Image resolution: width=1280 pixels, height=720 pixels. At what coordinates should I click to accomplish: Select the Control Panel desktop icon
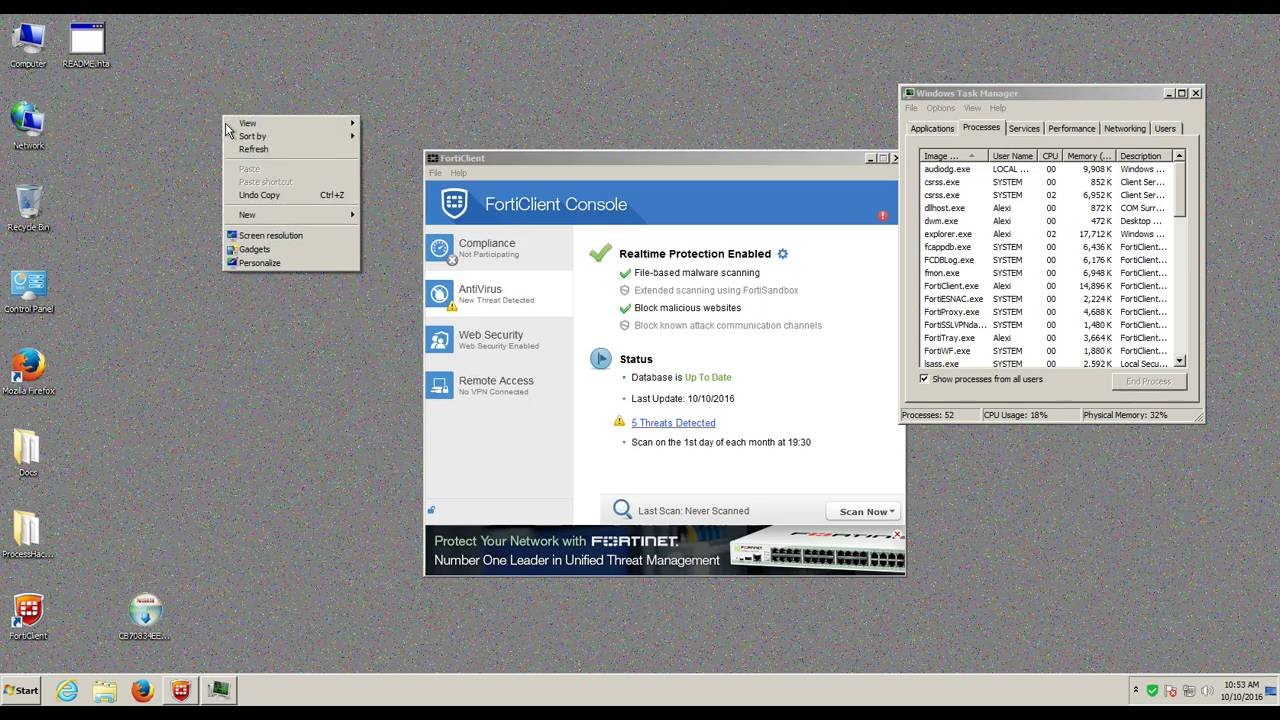tap(28, 290)
